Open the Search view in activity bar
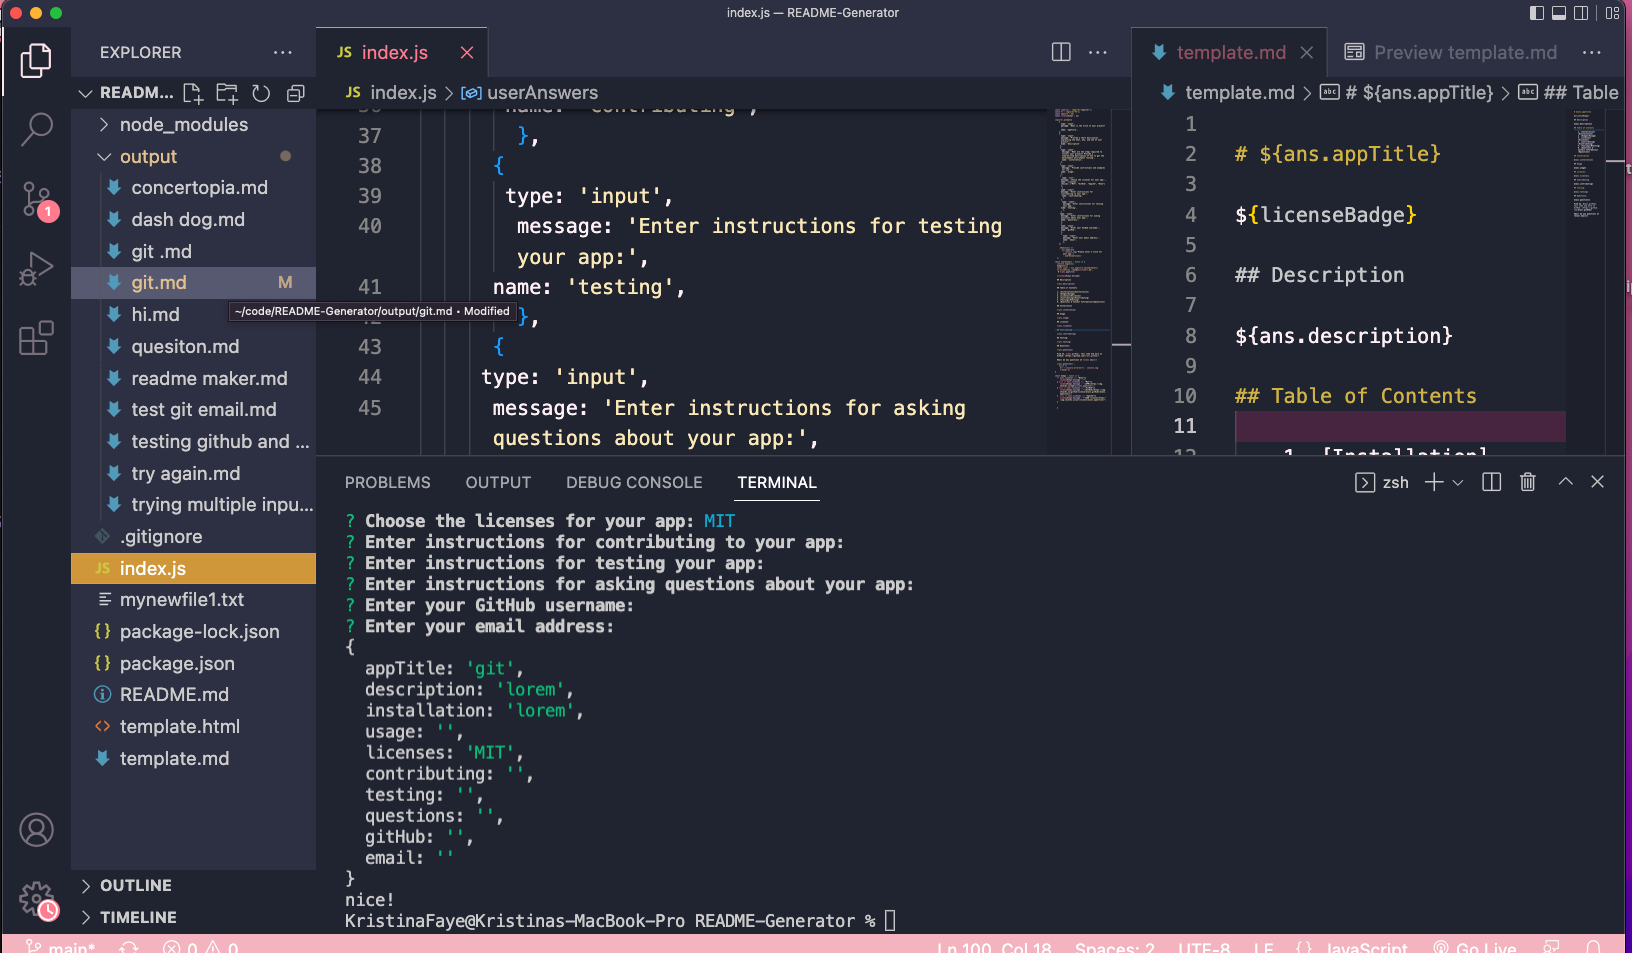 point(36,129)
